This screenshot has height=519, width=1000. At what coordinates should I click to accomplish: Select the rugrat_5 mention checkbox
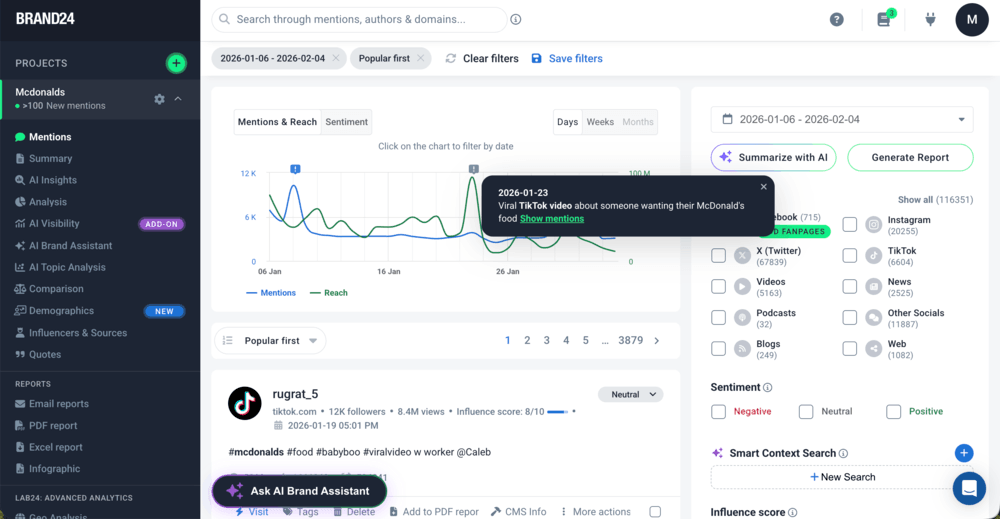[655, 511]
